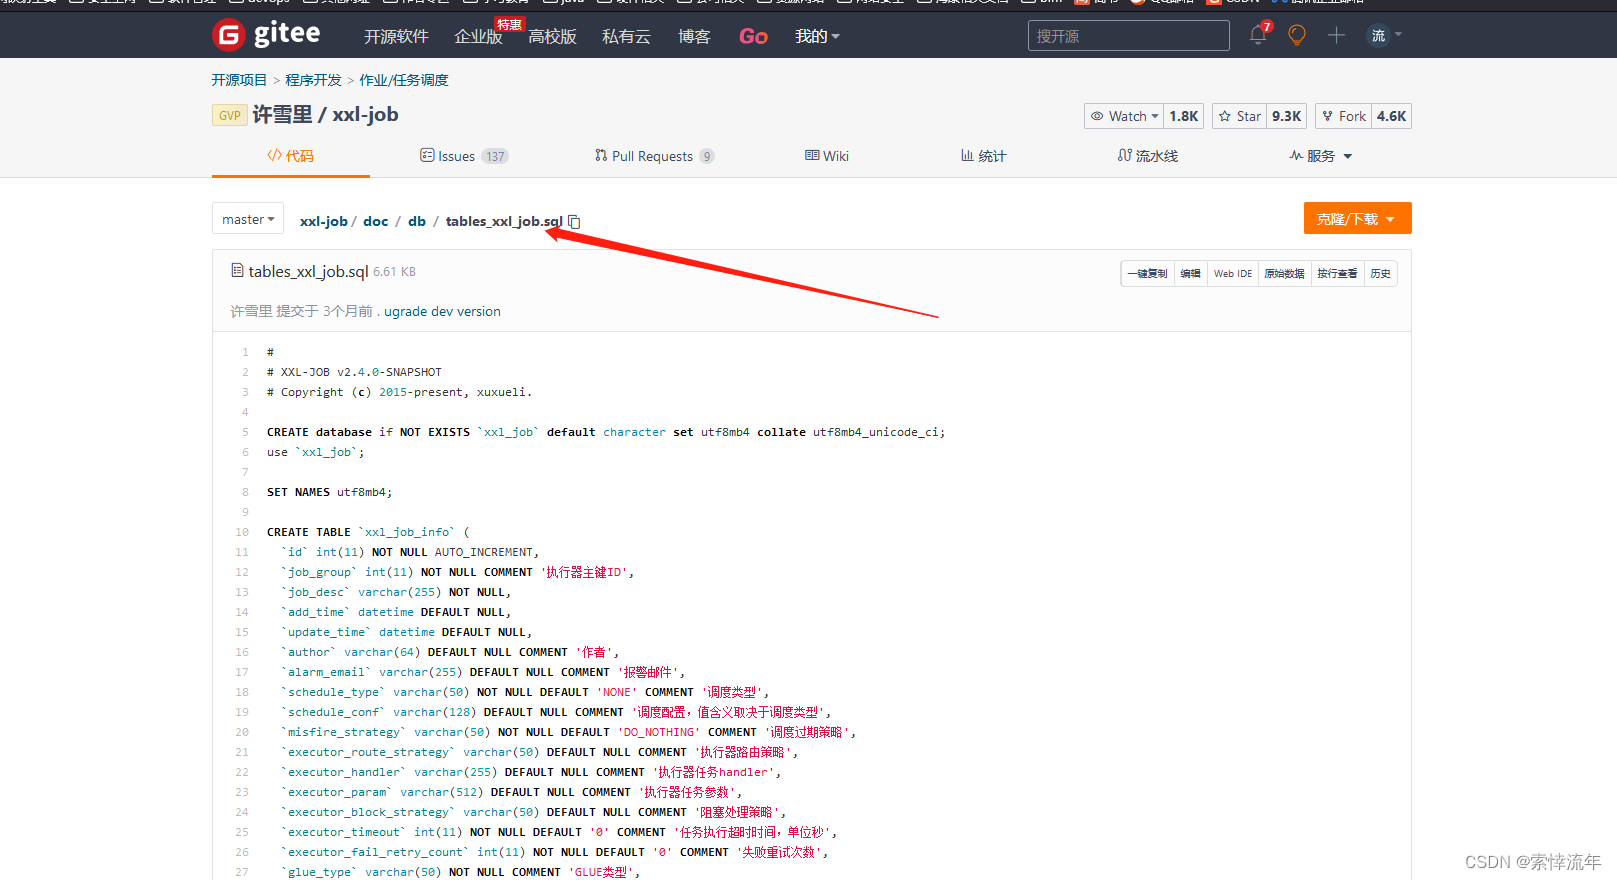The width and height of the screenshot is (1617, 880).
Task: Click the 编辑 button
Action: tap(1190, 273)
